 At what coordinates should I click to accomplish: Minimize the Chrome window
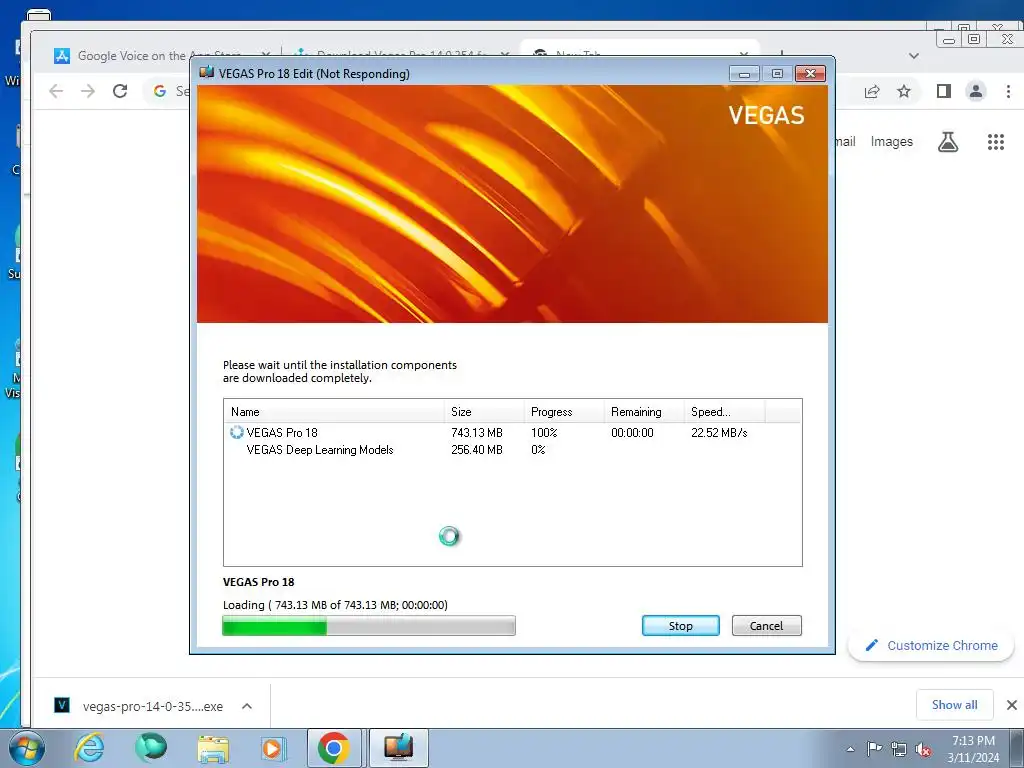pos(949,40)
